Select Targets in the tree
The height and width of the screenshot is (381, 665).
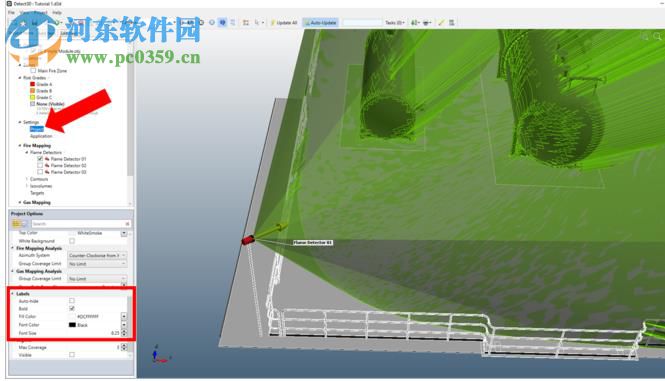[37, 193]
